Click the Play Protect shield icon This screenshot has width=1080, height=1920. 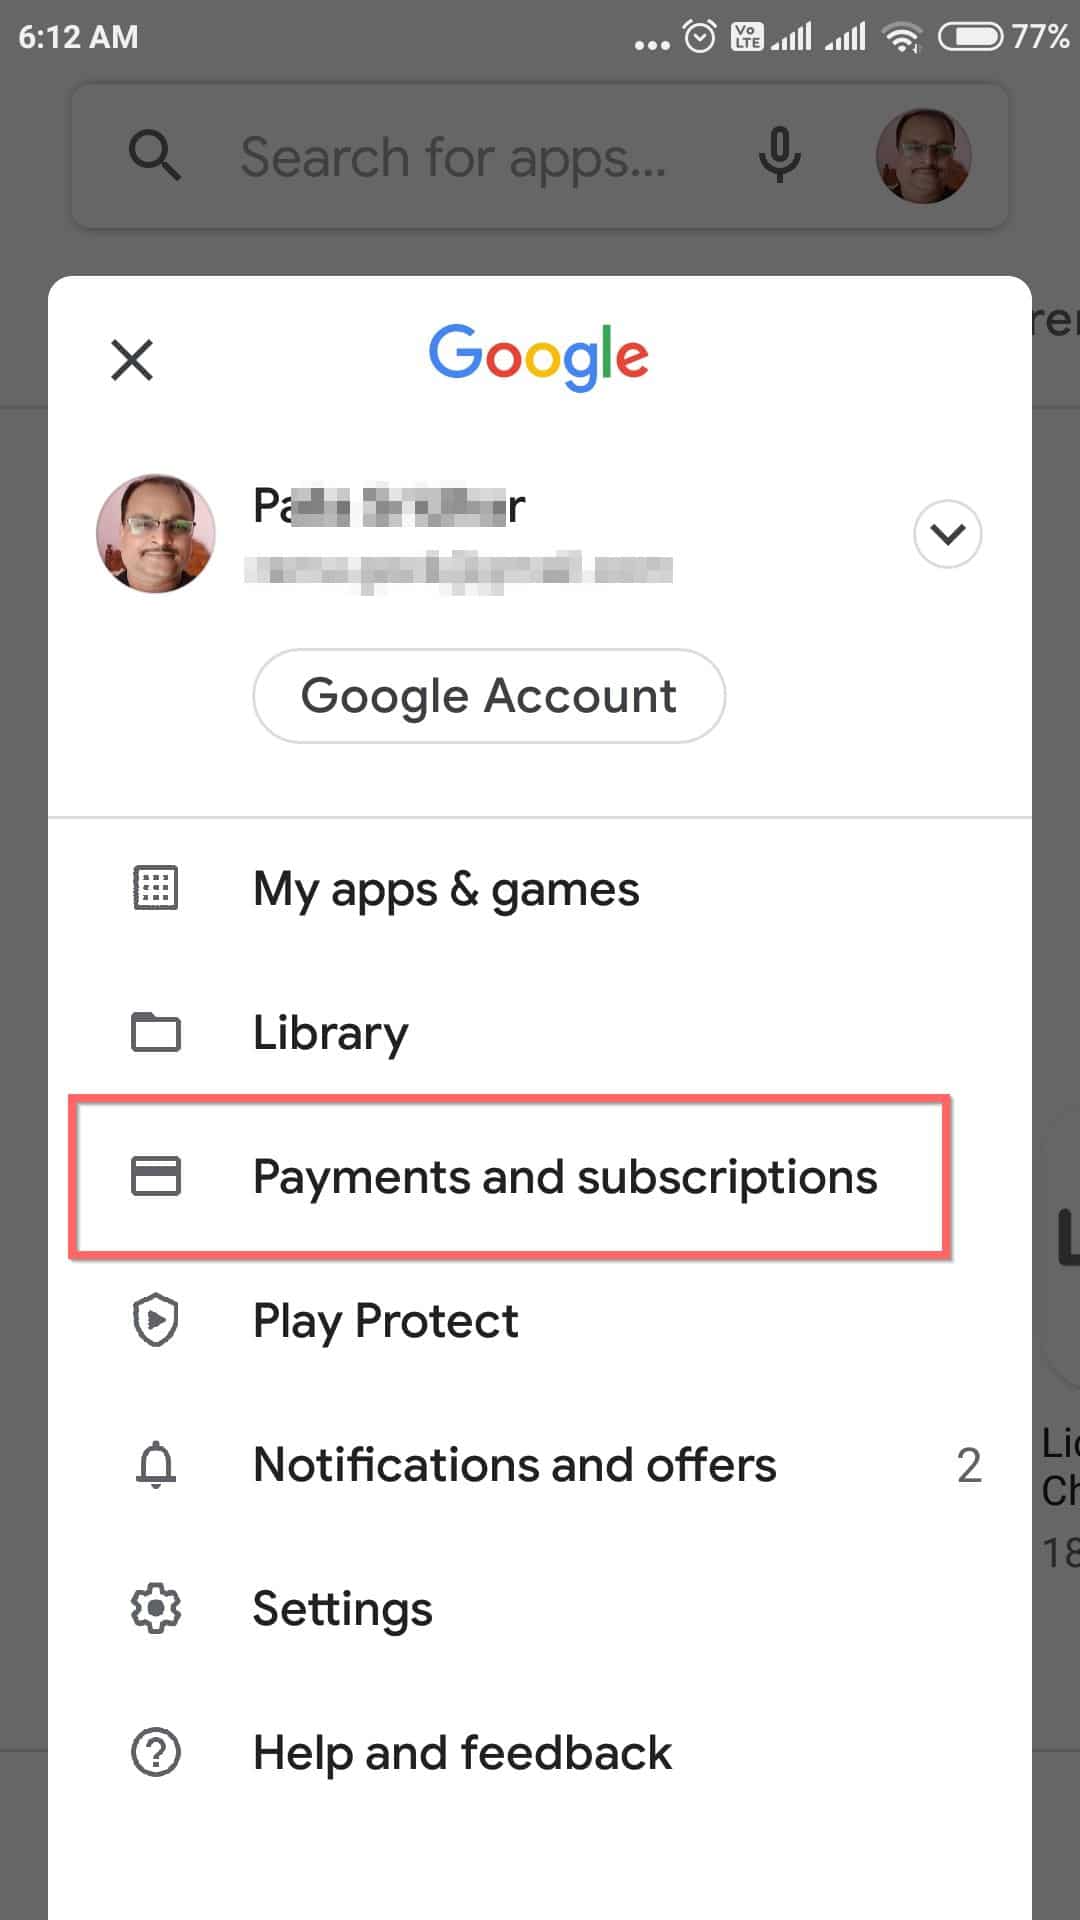pos(156,1320)
